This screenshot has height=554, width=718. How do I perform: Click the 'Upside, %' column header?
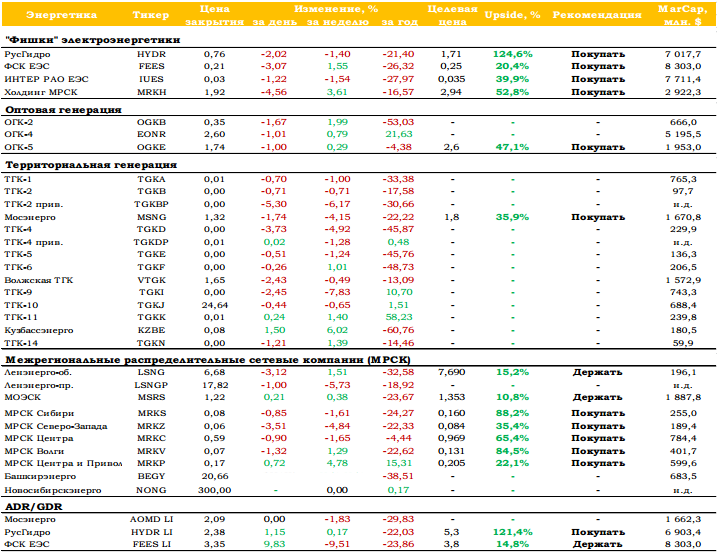coord(512,15)
